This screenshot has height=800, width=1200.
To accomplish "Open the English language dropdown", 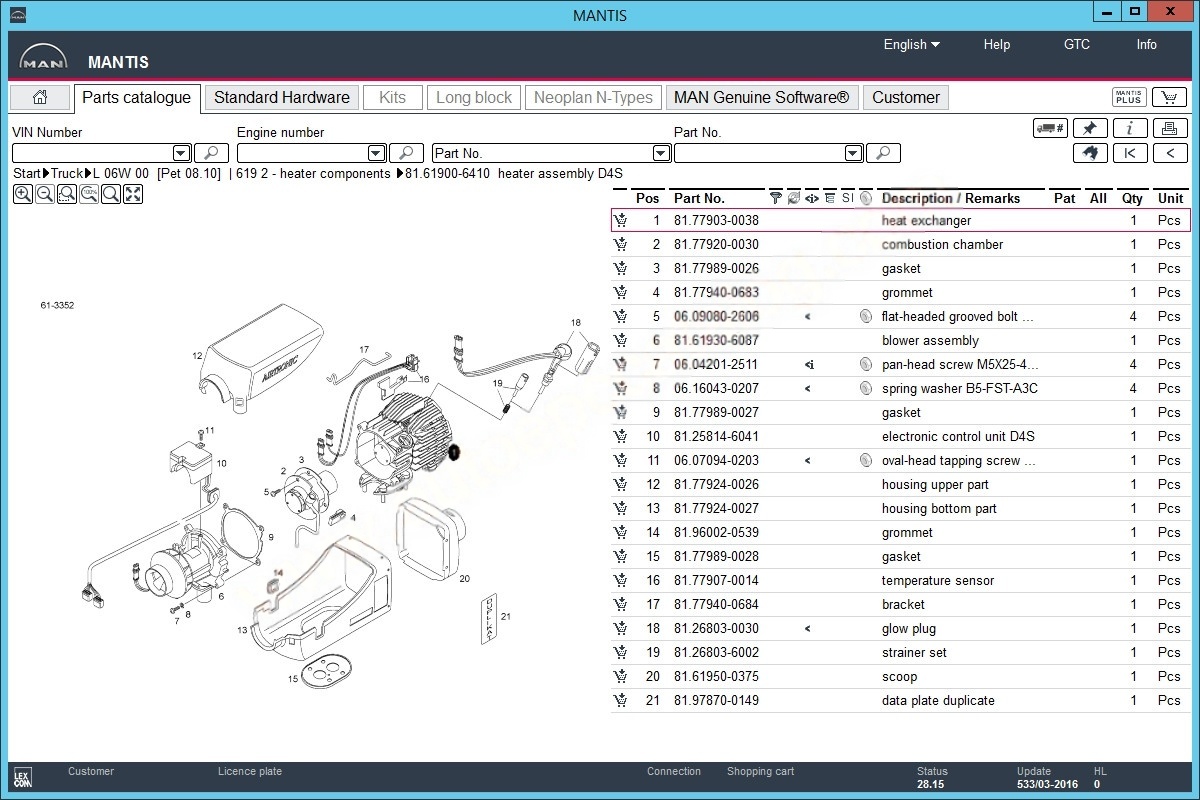I will click(x=911, y=44).
